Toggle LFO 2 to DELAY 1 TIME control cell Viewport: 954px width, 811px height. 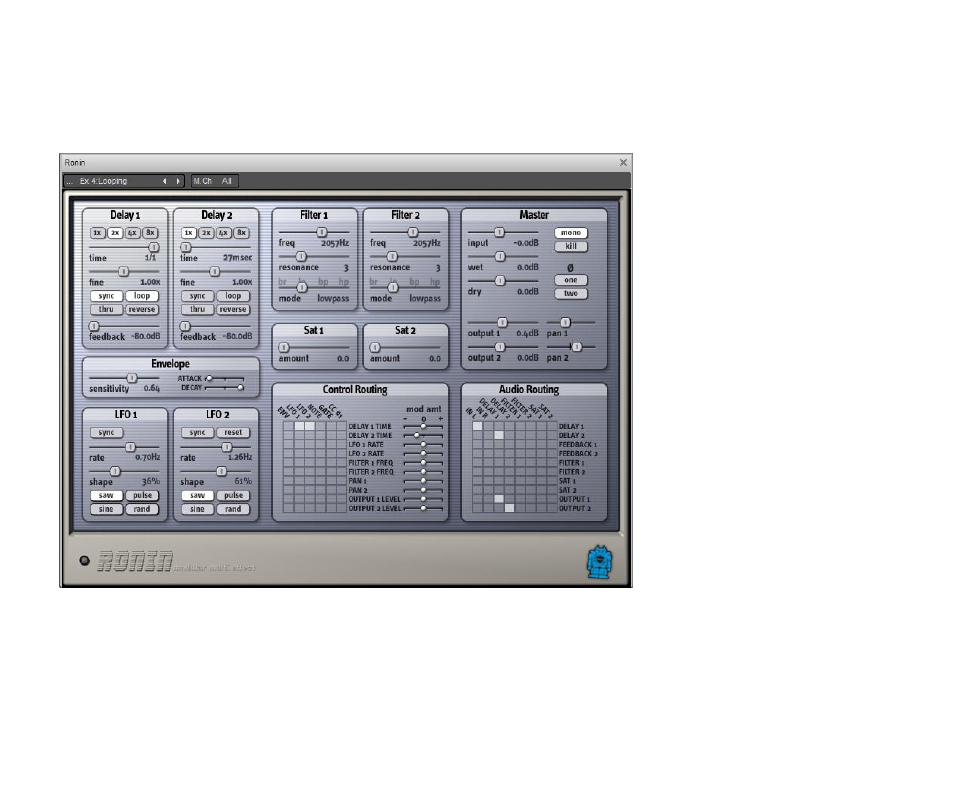310,426
